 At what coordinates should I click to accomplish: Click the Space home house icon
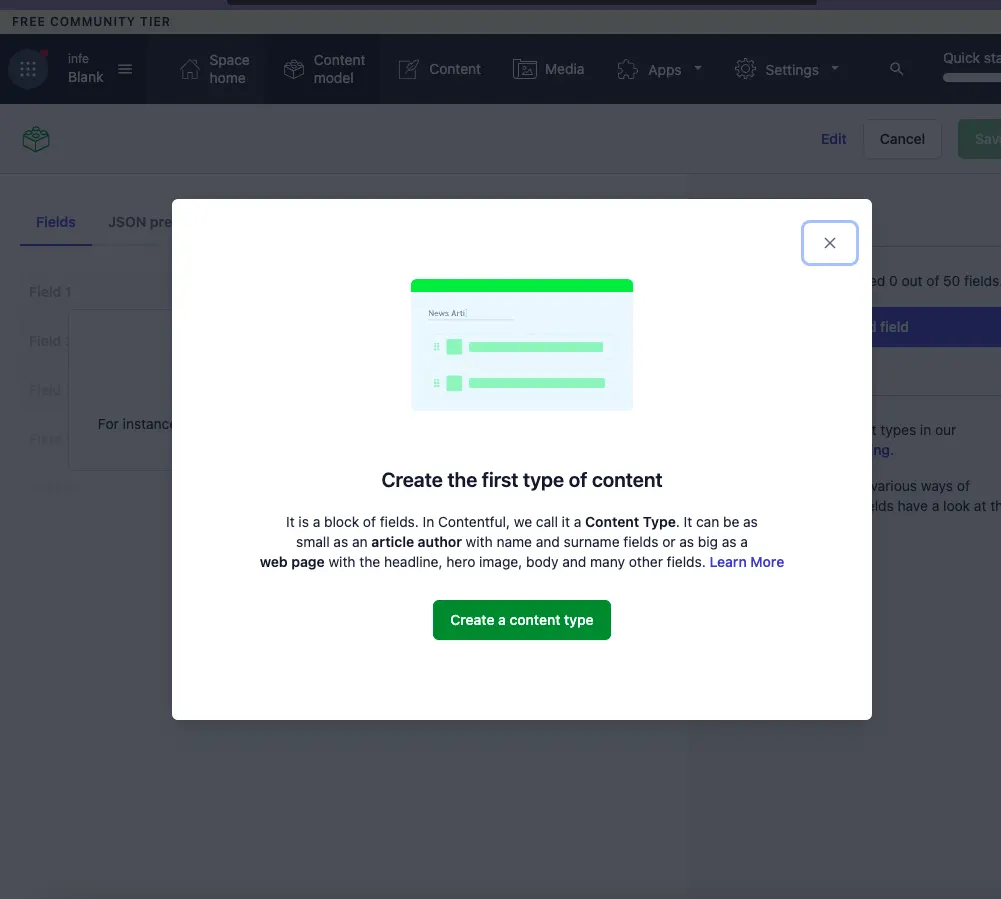click(189, 69)
